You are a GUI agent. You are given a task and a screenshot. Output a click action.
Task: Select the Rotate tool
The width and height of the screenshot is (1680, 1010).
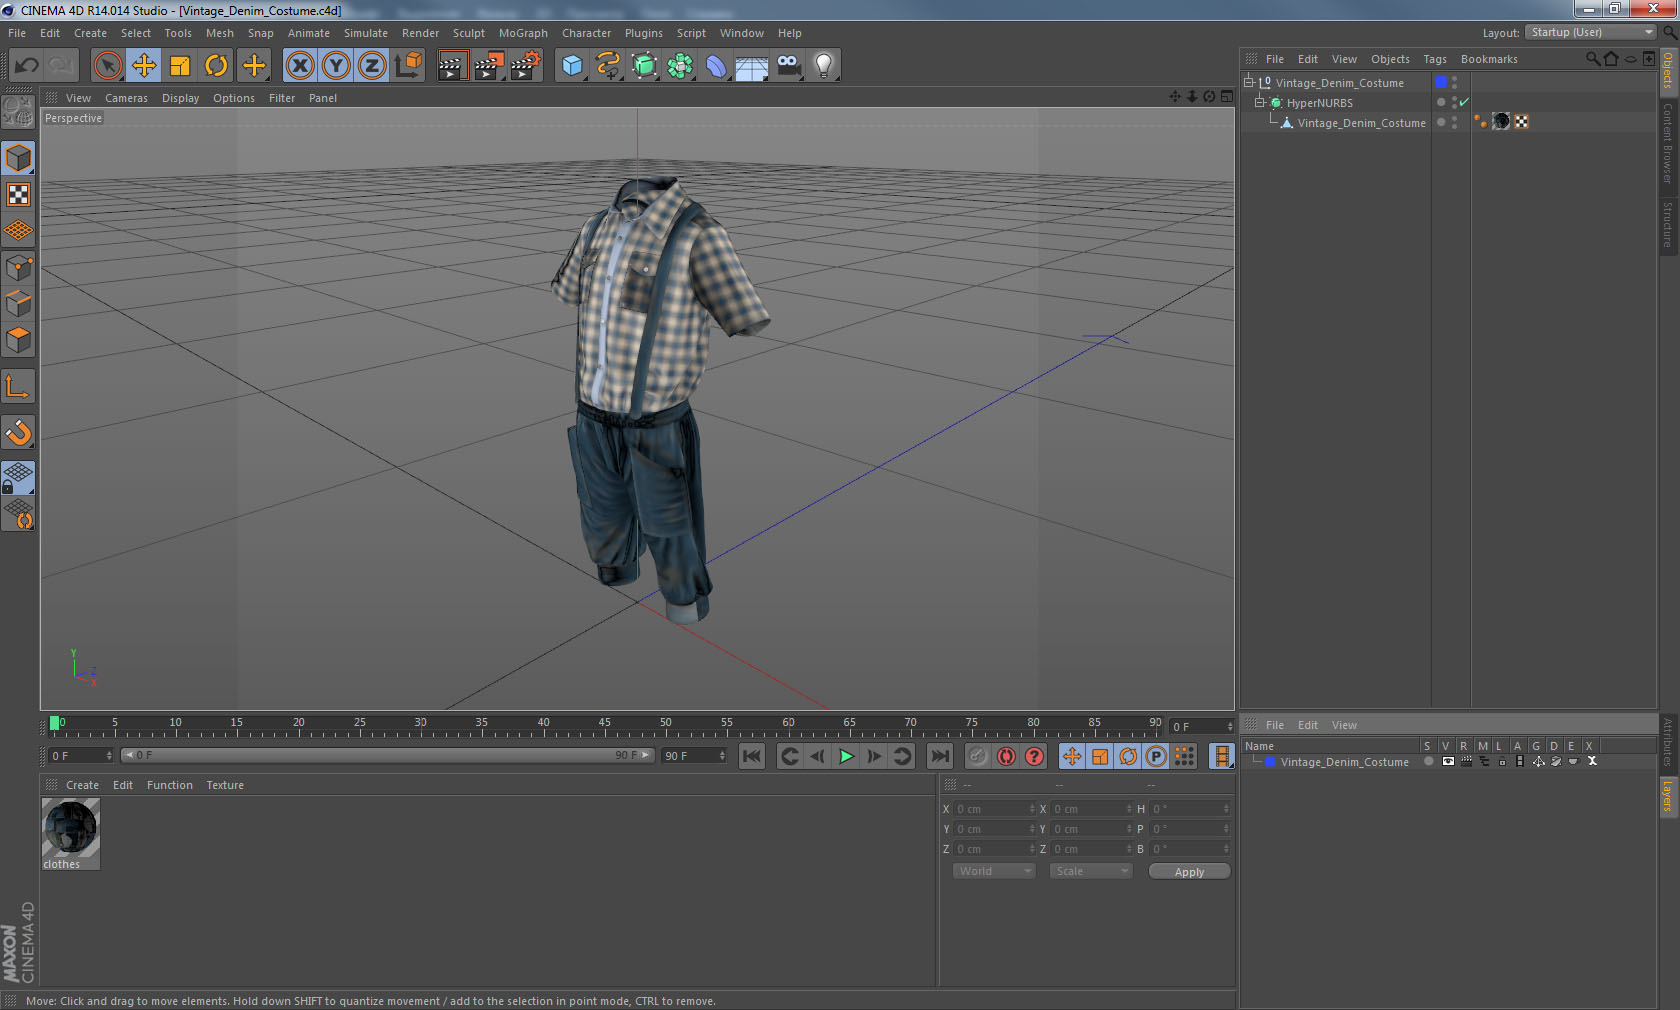(x=216, y=66)
